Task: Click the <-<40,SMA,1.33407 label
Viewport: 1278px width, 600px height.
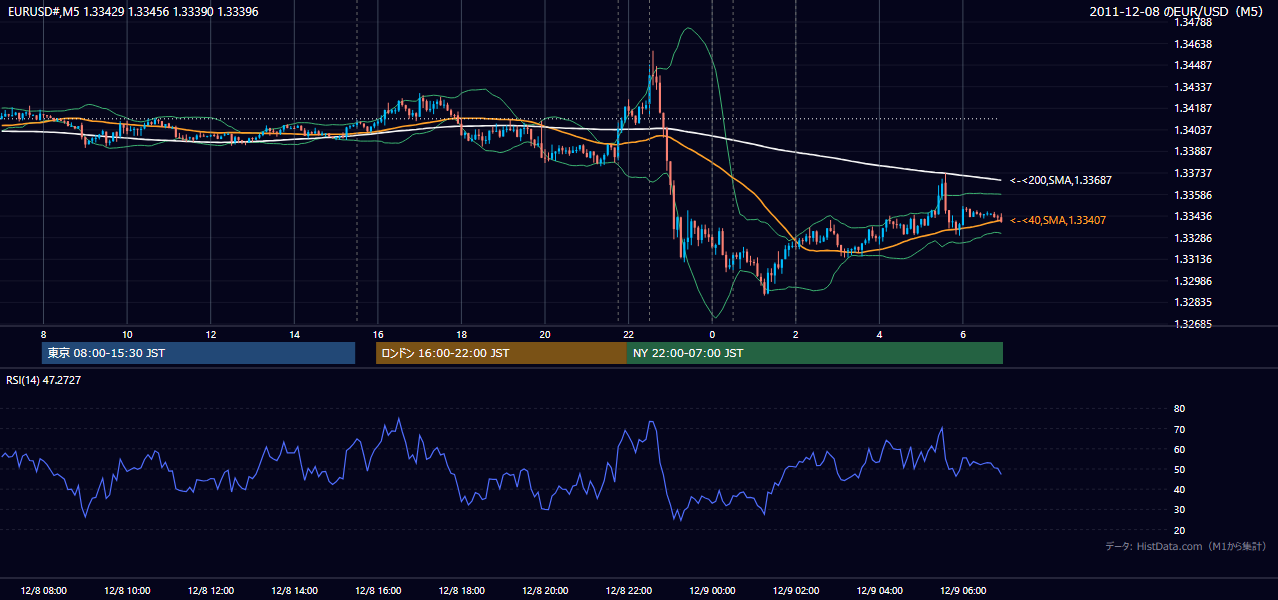Action: tap(1057, 220)
